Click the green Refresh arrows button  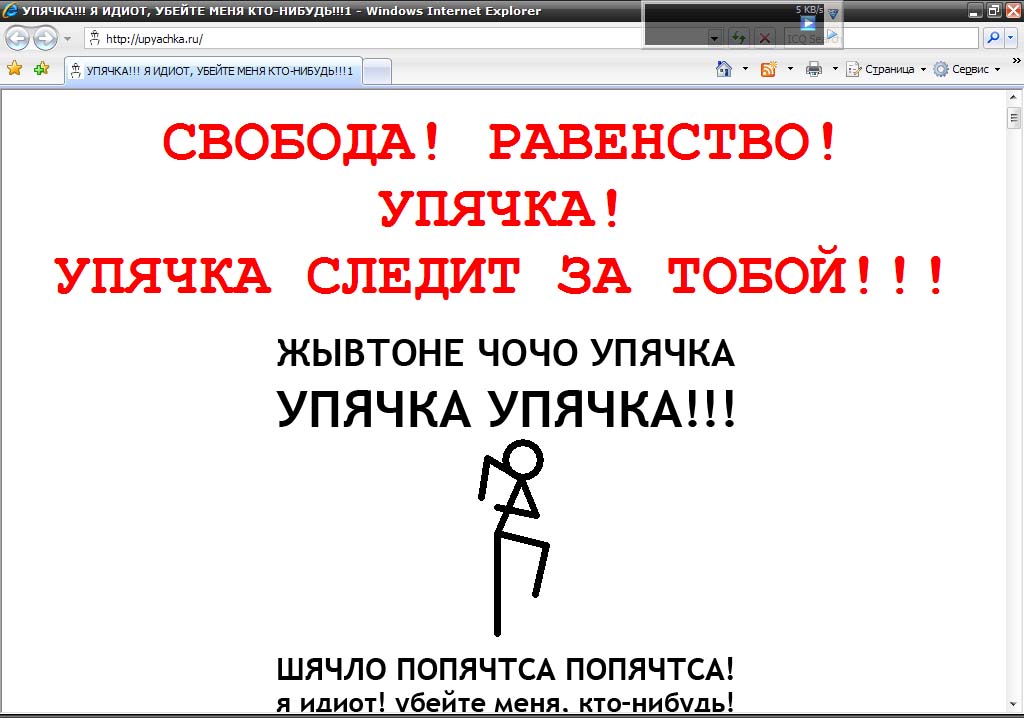click(x=739, y=39)
